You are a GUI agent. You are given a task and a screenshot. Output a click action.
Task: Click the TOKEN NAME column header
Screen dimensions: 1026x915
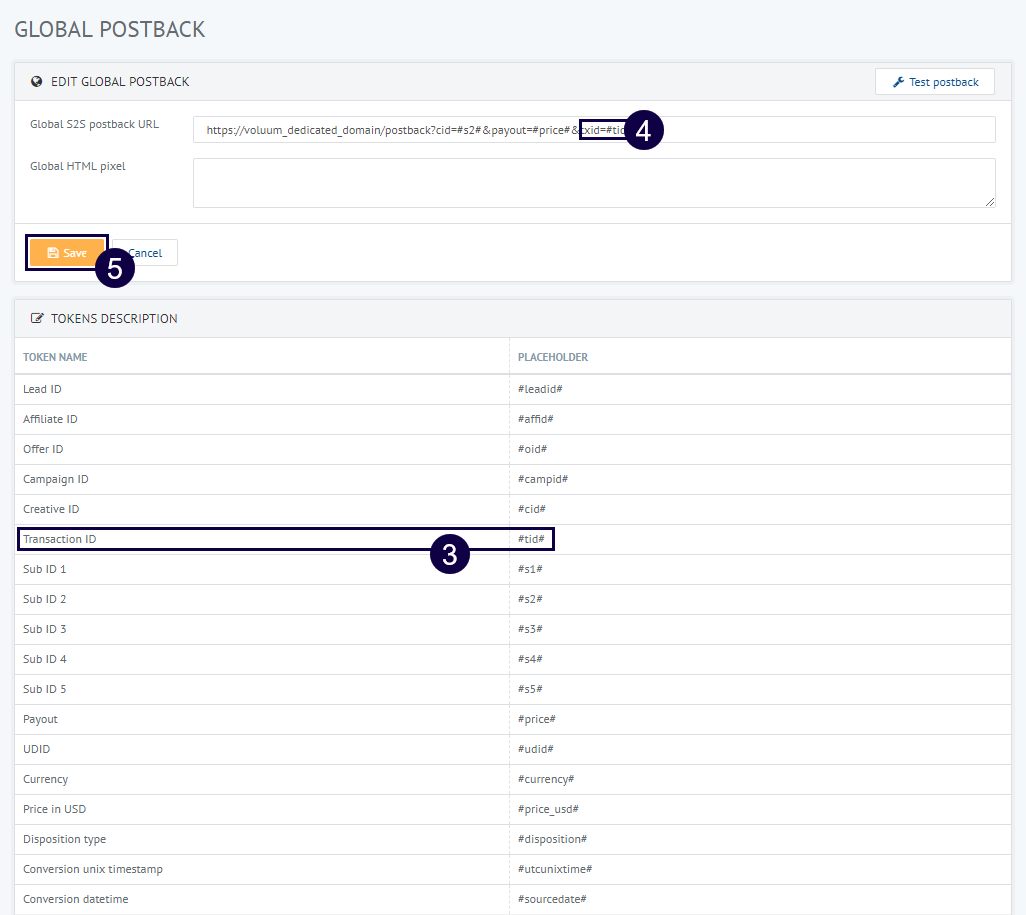click(55, 357)
